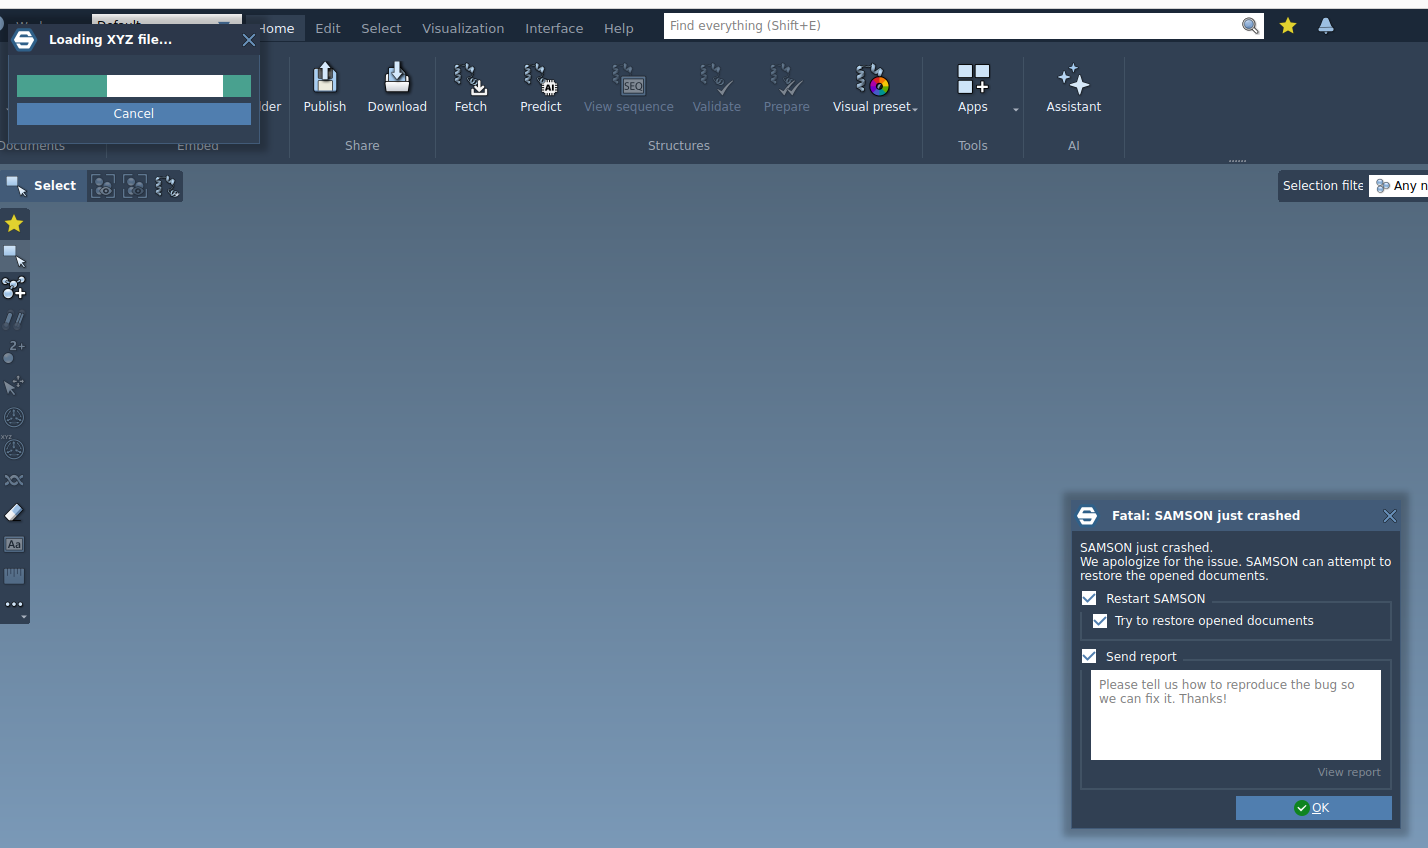Confirm the crash dialog with OK
This screenshot has height=848, width=1428.
[x=1313, y=808]
